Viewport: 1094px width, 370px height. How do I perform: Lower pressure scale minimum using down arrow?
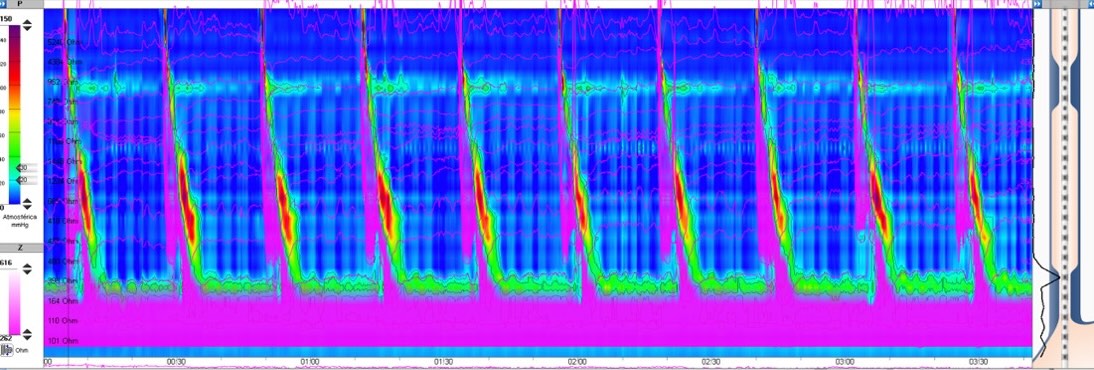tap(27, 207)
